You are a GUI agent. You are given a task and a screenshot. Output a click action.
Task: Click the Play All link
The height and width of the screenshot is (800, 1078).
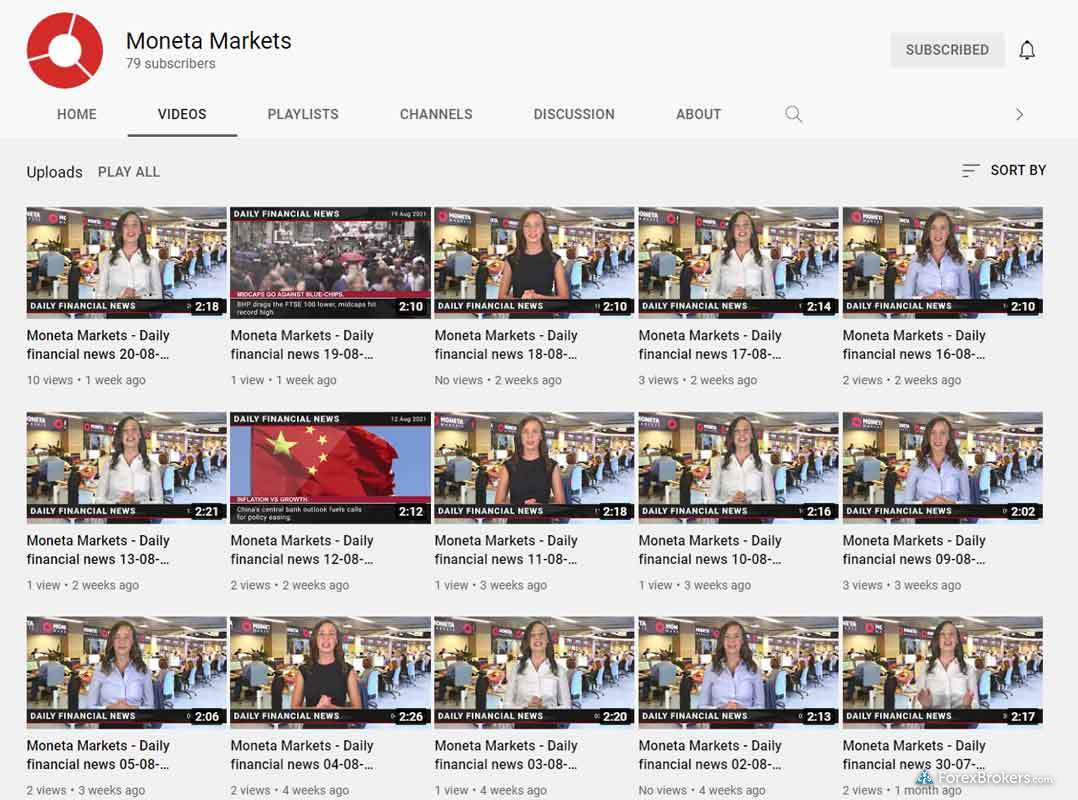pyautogui.click(x=129, y=172)
